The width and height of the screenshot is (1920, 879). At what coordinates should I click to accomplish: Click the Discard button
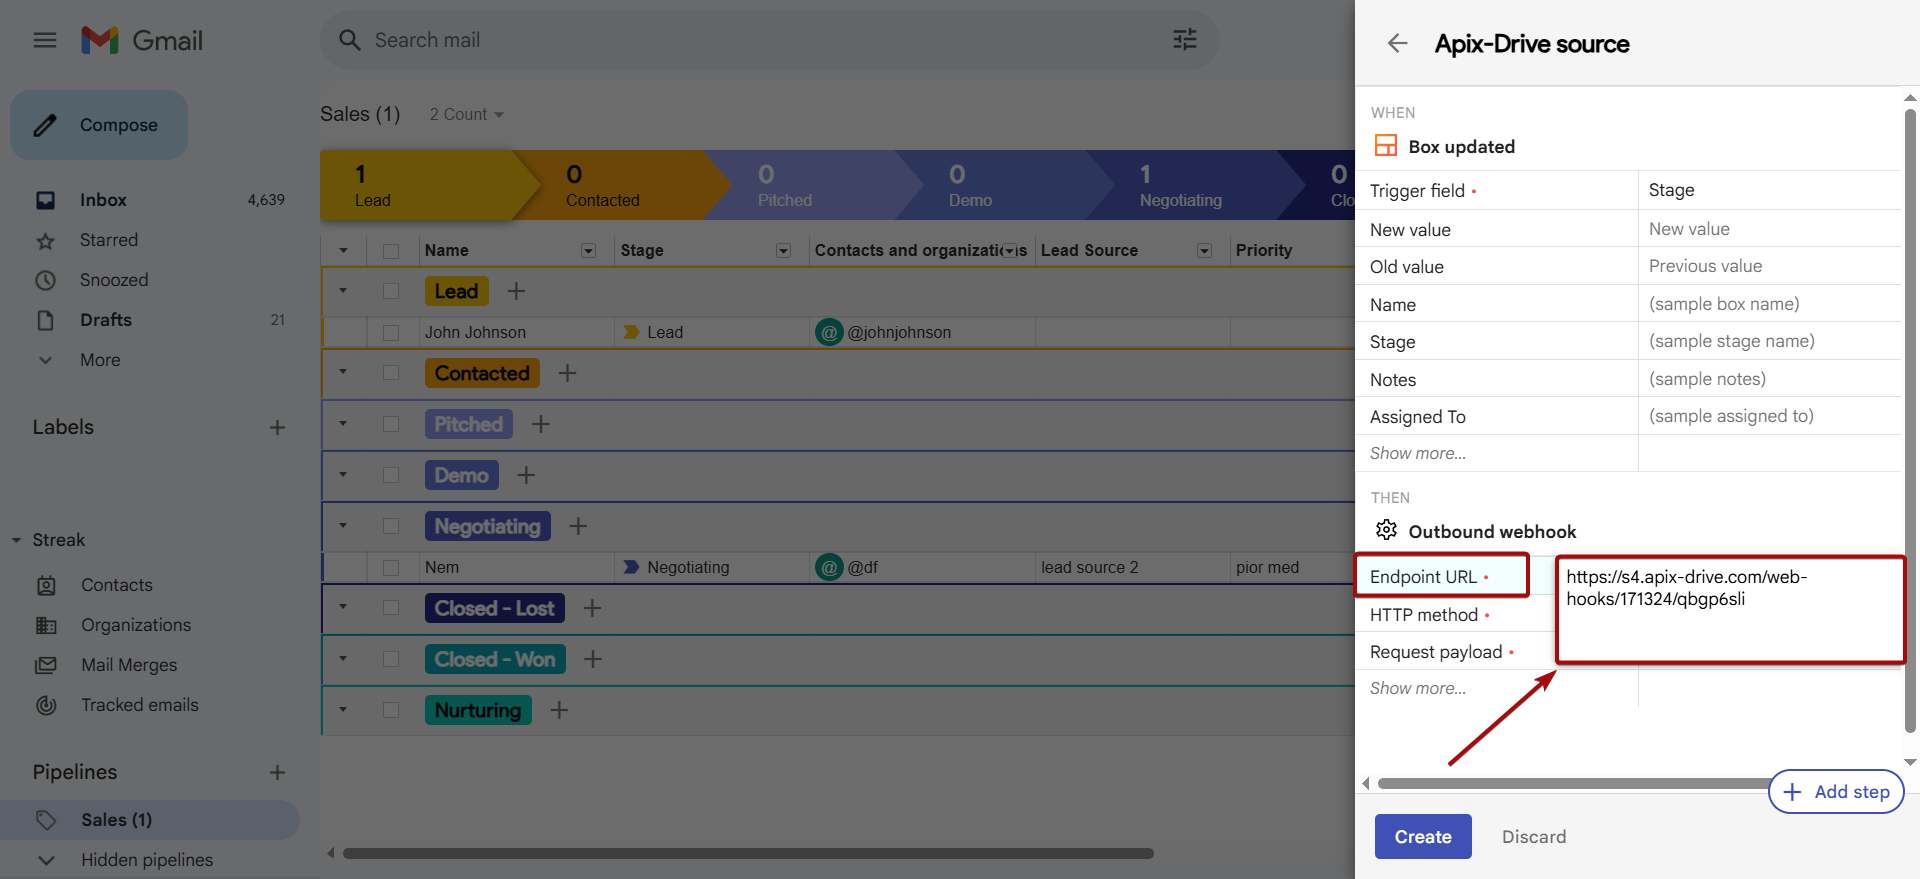(1534, 837)
